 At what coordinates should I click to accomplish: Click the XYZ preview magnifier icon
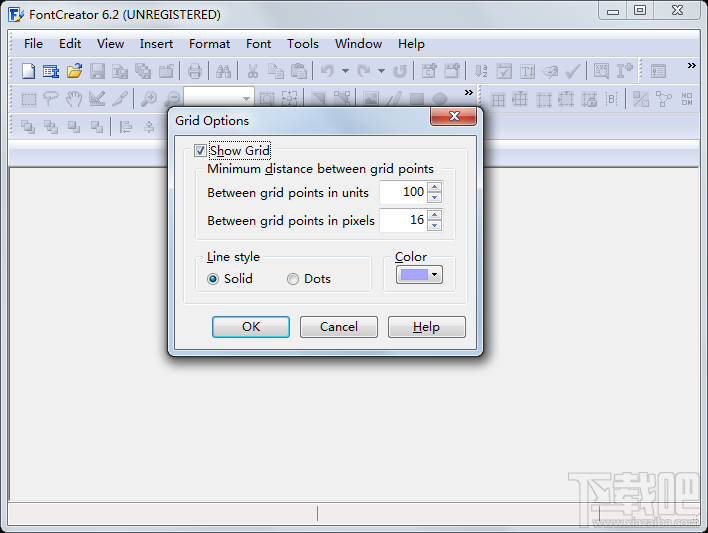tap(601, 71)
